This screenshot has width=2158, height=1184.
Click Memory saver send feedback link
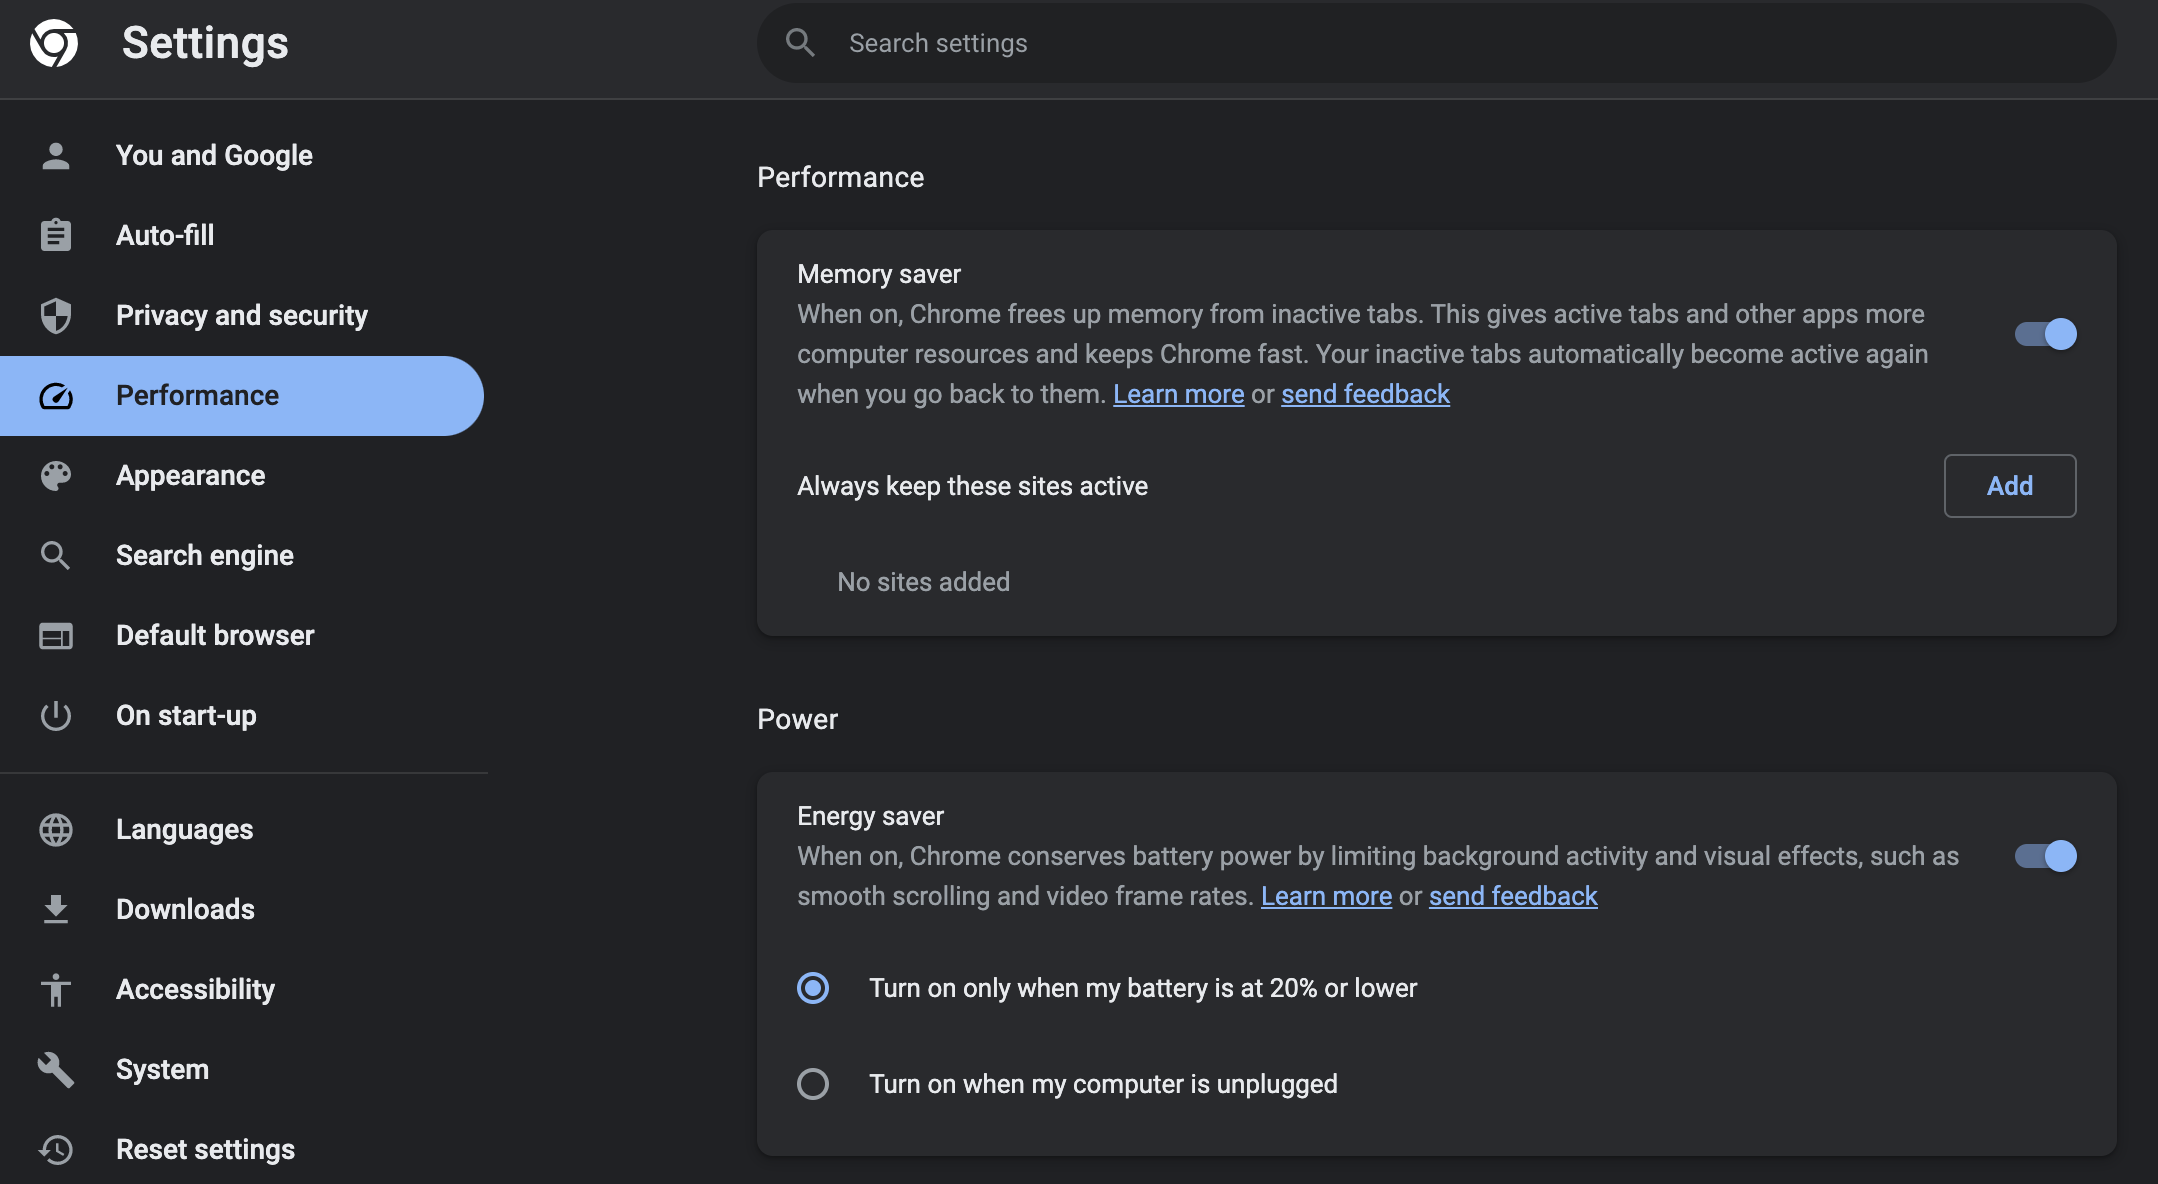coord(1365,394)
